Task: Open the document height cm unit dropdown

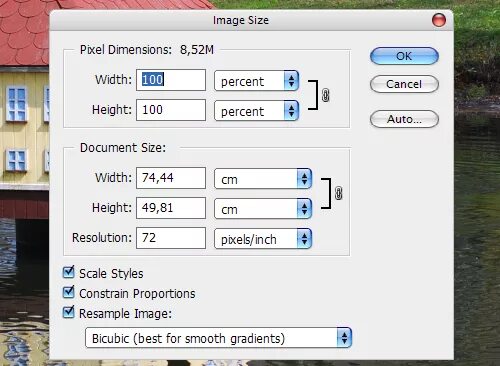Action: [x=263, y=209]
